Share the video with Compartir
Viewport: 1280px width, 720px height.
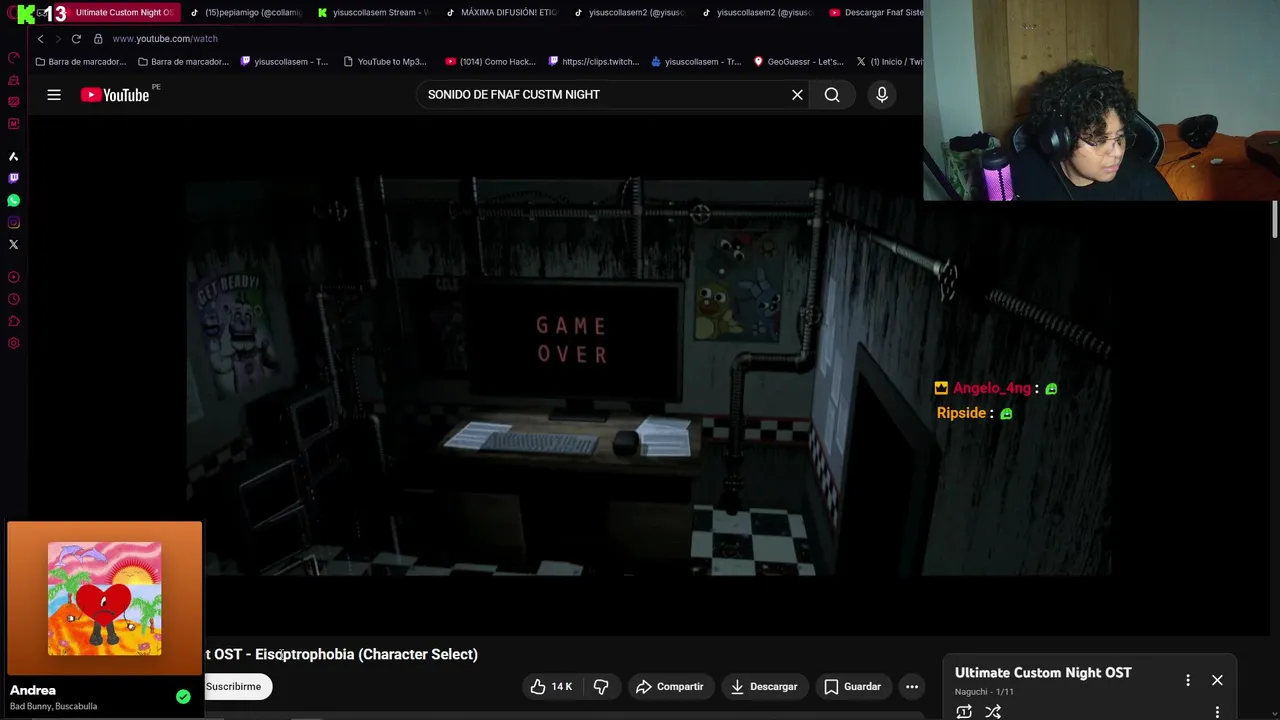click(x=670, y=686)
